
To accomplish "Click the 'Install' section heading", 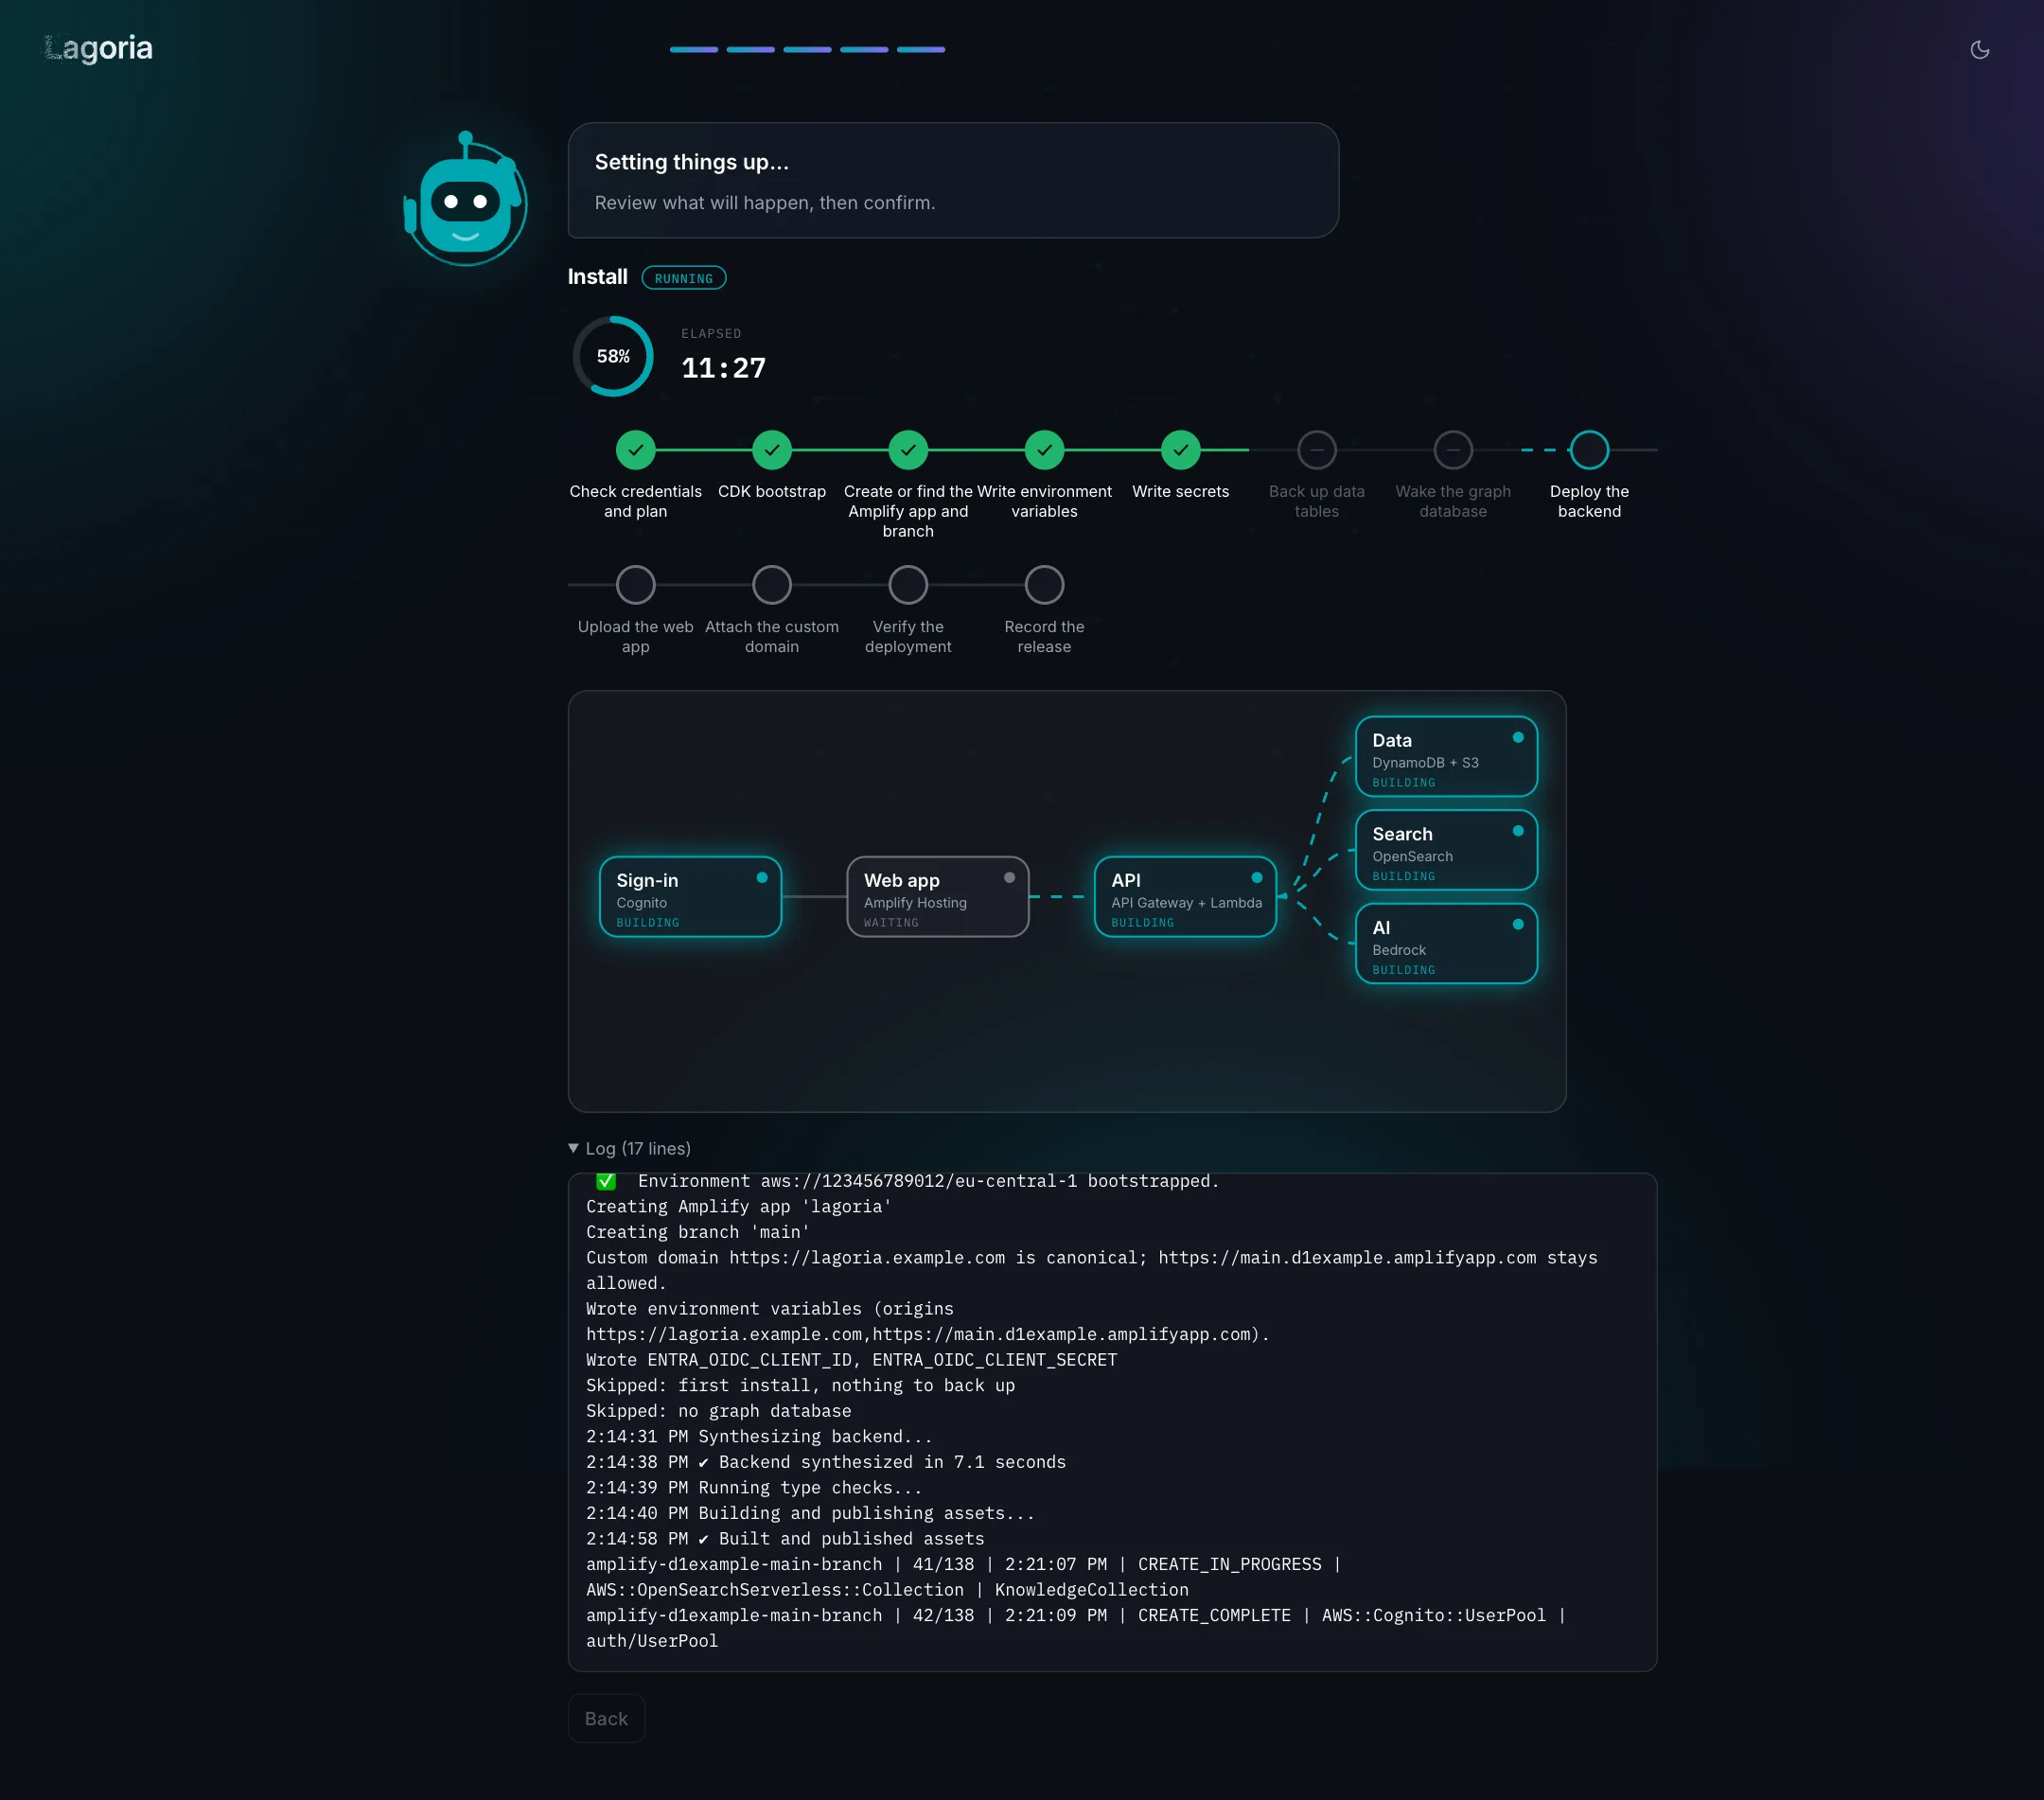I will tap(597, 277).
